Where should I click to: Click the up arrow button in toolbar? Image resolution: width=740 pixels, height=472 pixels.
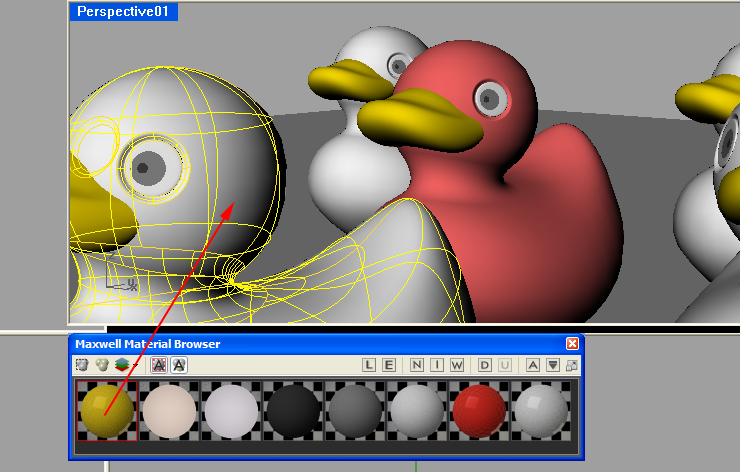[533, 365]
